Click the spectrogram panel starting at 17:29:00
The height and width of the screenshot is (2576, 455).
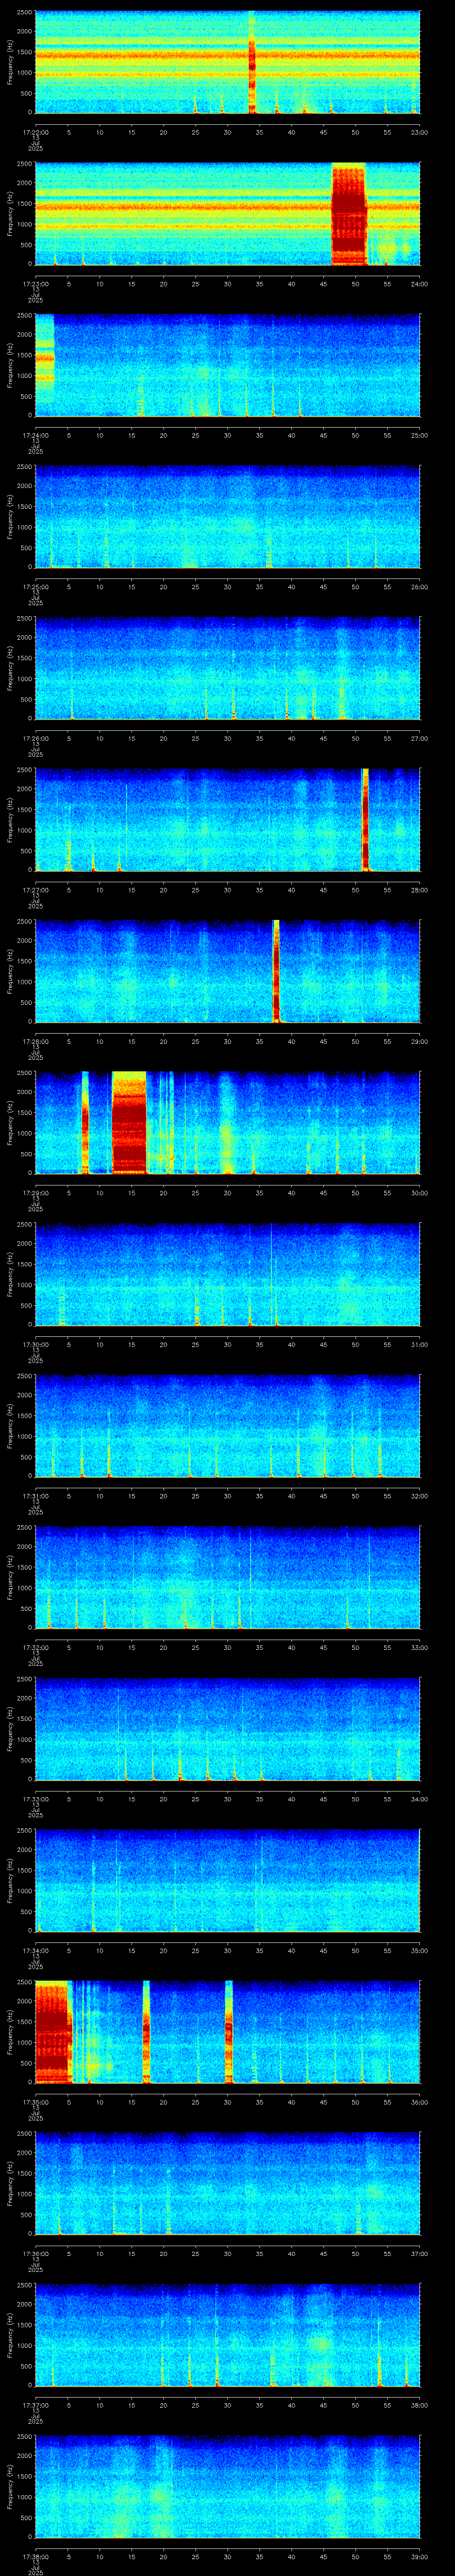point(227,1123)
